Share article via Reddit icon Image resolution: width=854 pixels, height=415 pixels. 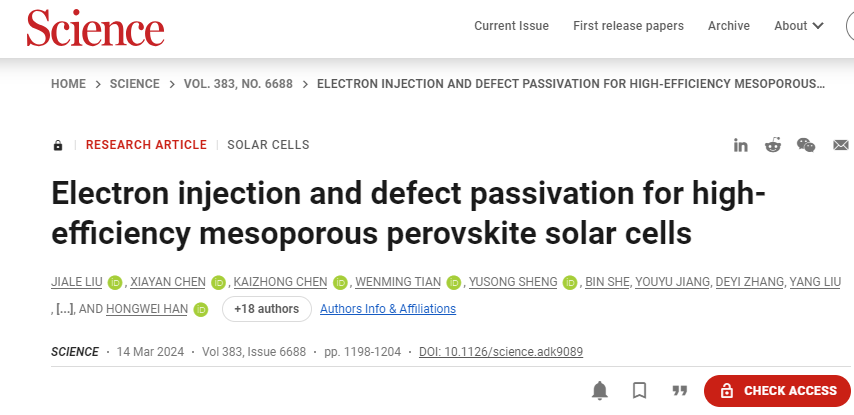click(x=773, y=145)
